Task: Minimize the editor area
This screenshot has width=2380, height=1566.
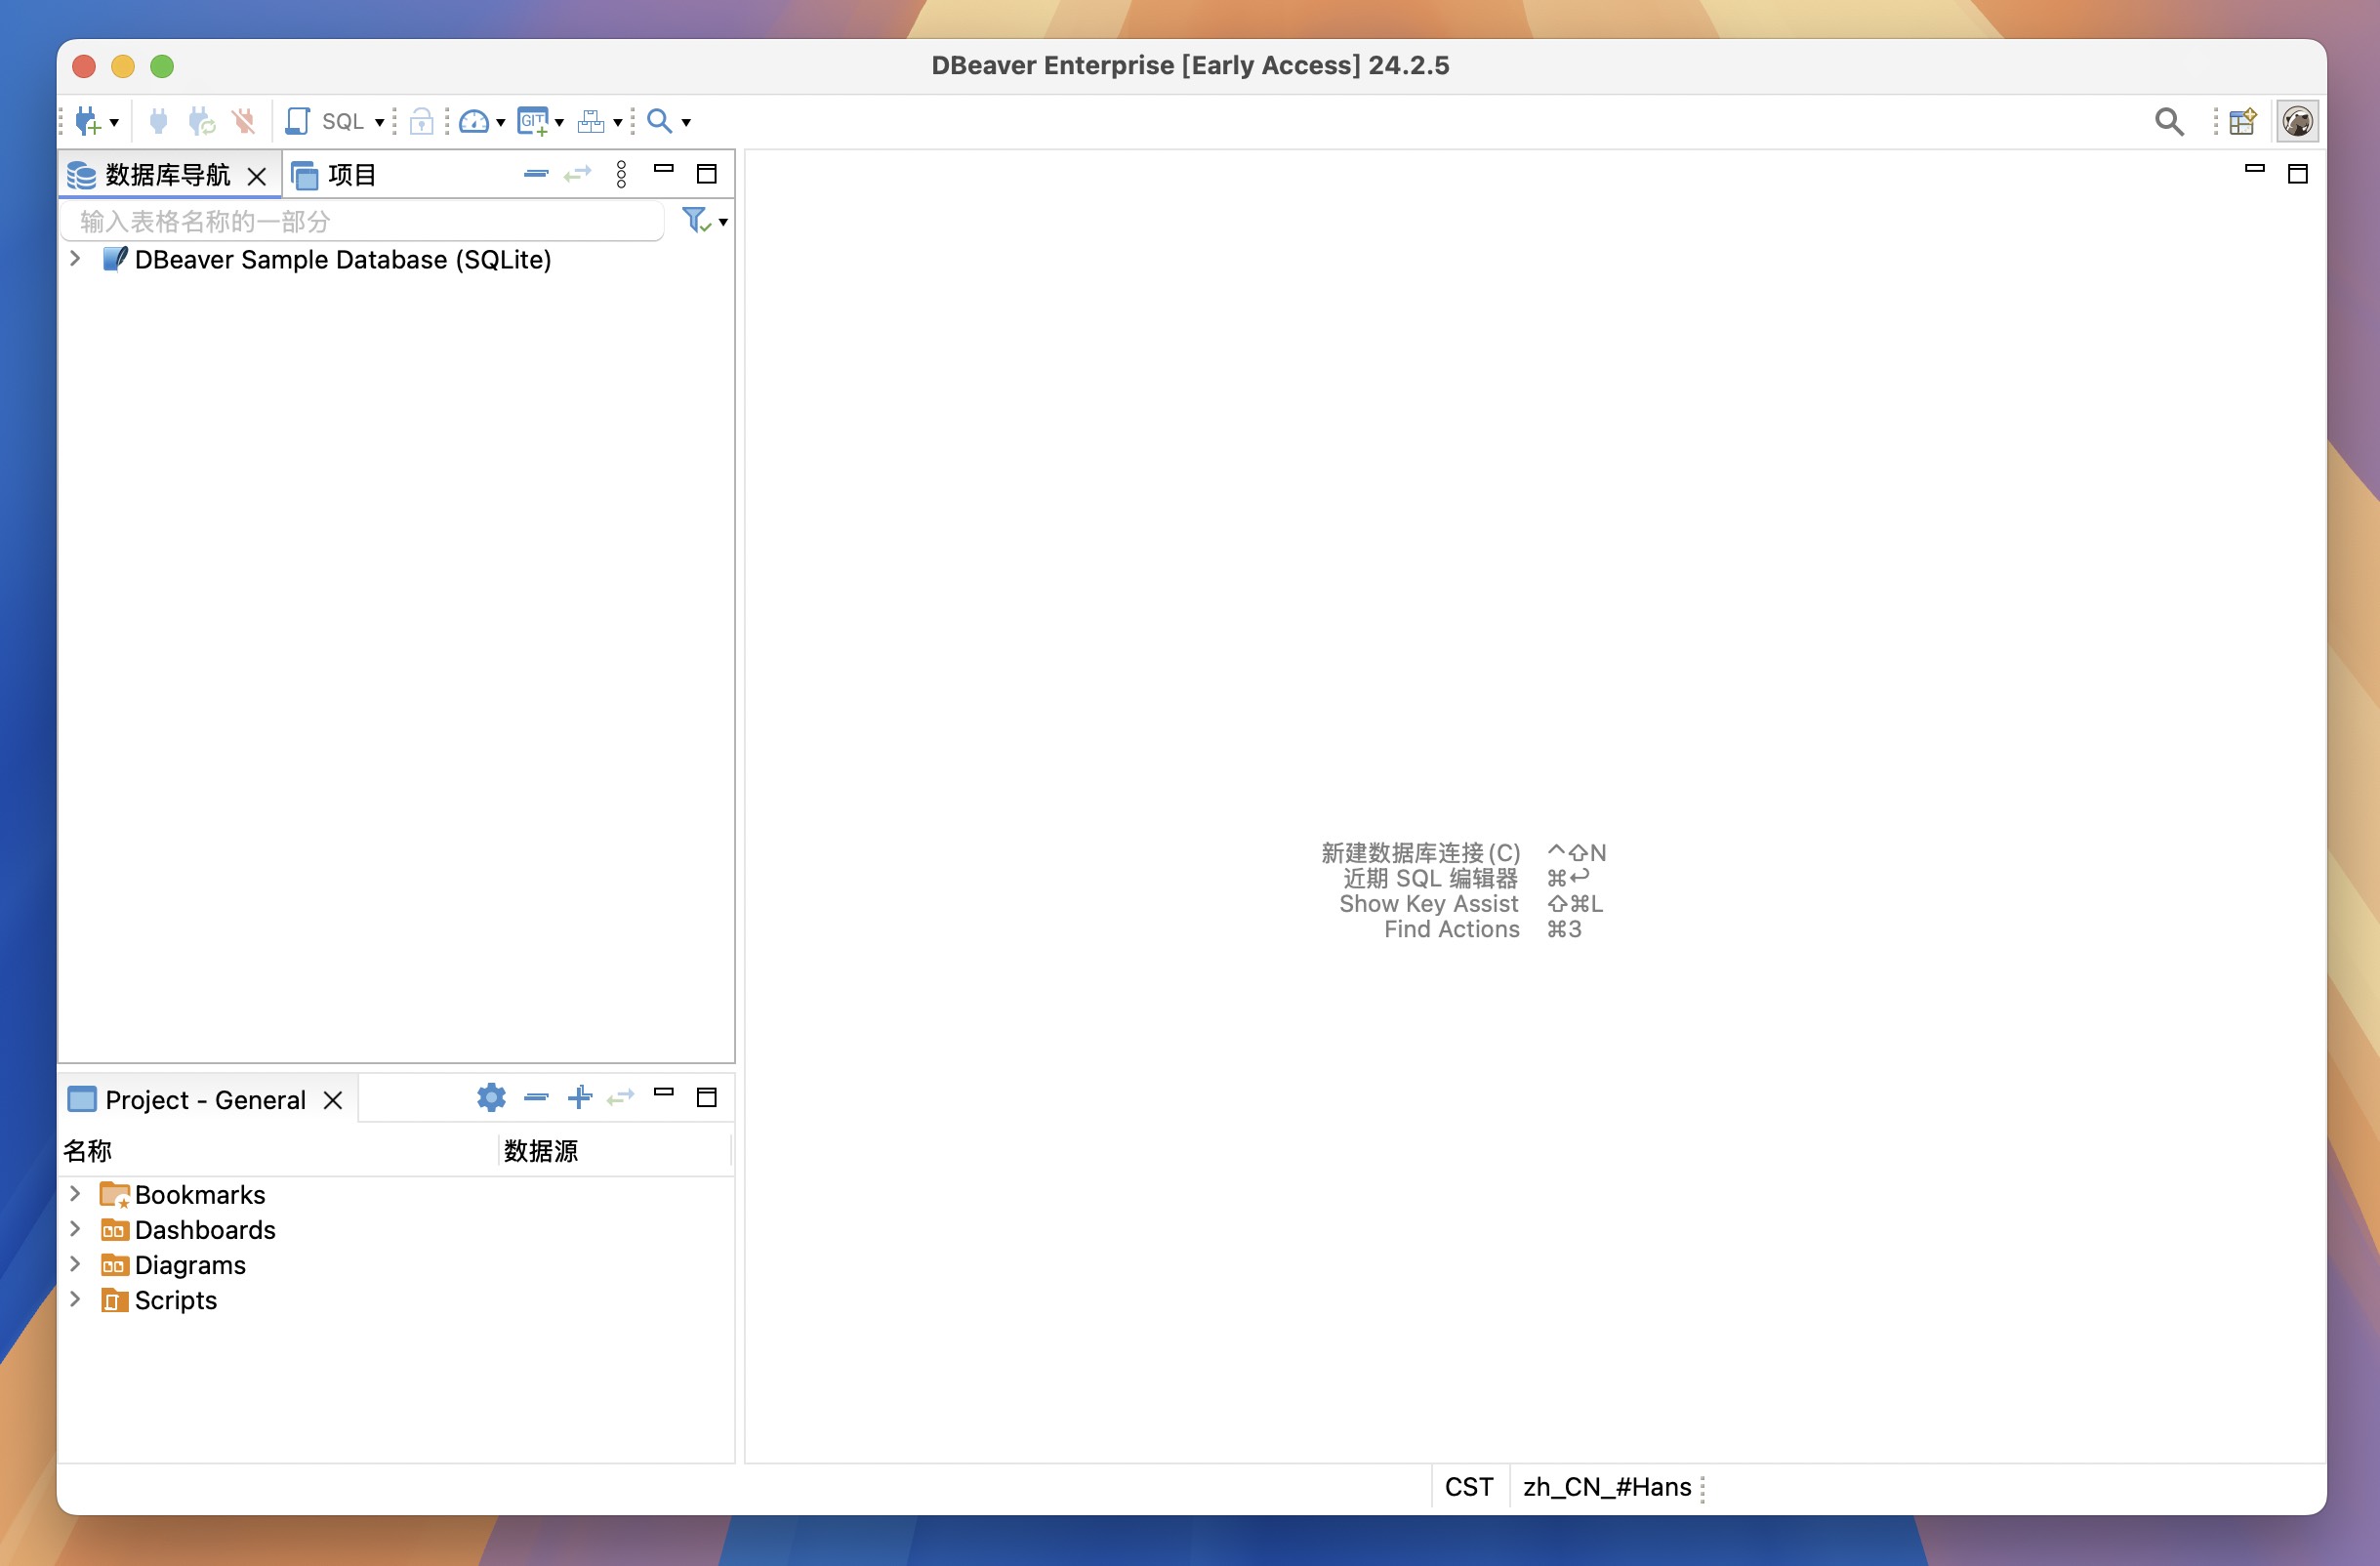Action: coord(2255,169)
